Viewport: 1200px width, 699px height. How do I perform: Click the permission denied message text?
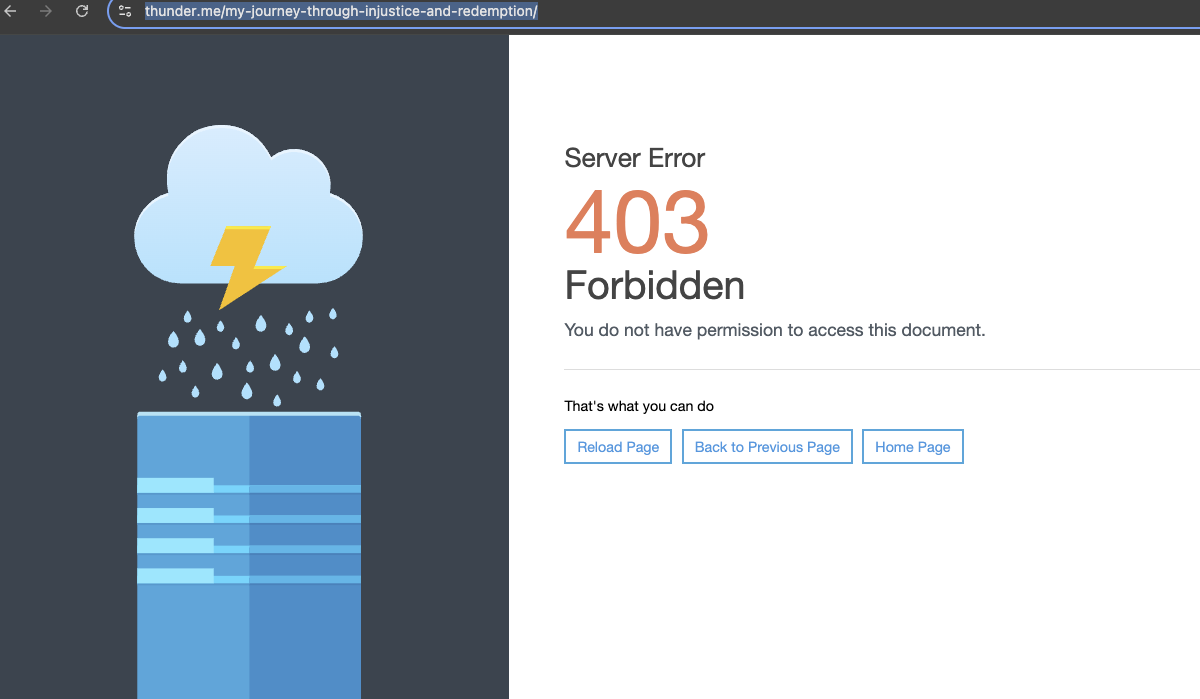pyautogui.click(x=774, y=330)
